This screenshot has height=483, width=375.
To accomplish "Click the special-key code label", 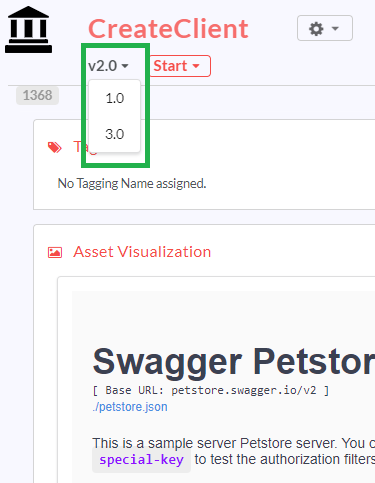I will [x=141, y=460].
